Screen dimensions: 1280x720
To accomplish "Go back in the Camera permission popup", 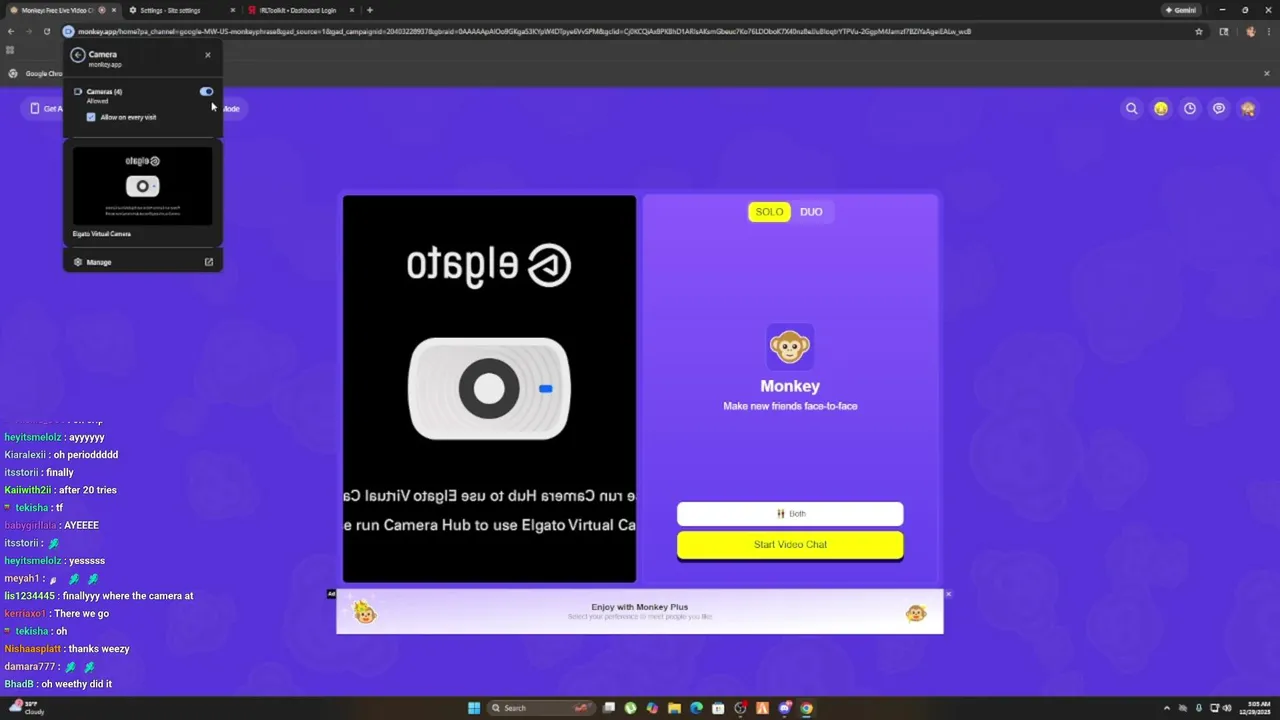I will pyautogui.click(x=78, y=55).
